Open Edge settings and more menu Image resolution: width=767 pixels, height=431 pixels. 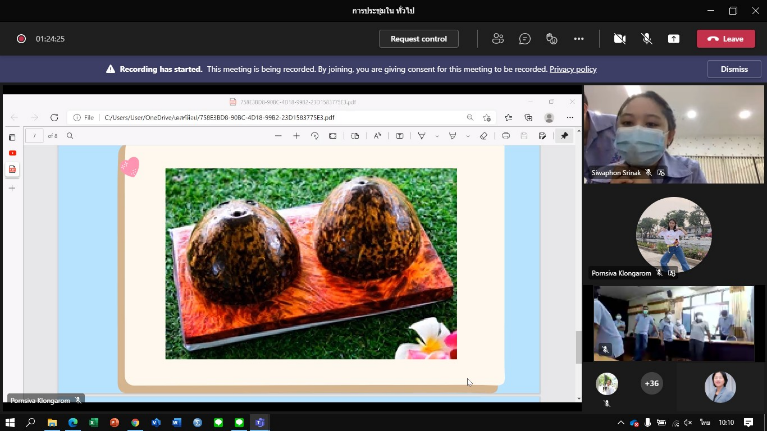570,117
